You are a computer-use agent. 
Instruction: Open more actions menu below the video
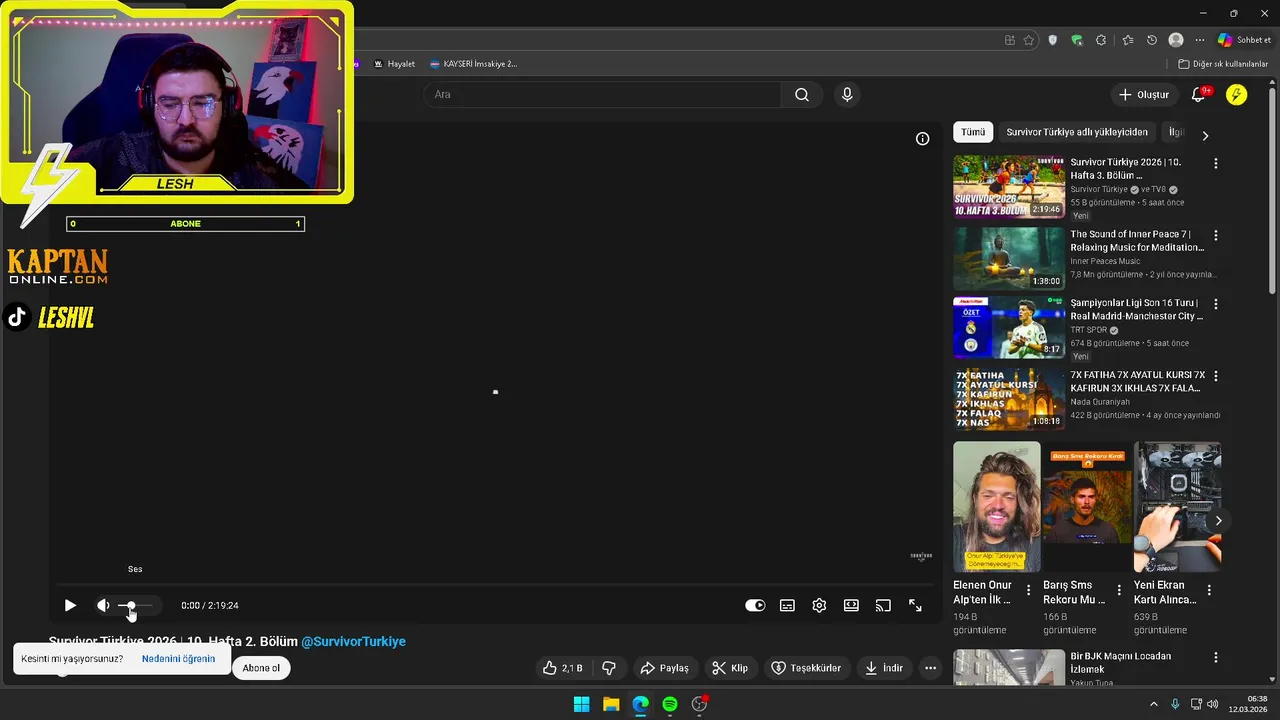[930, 668]
